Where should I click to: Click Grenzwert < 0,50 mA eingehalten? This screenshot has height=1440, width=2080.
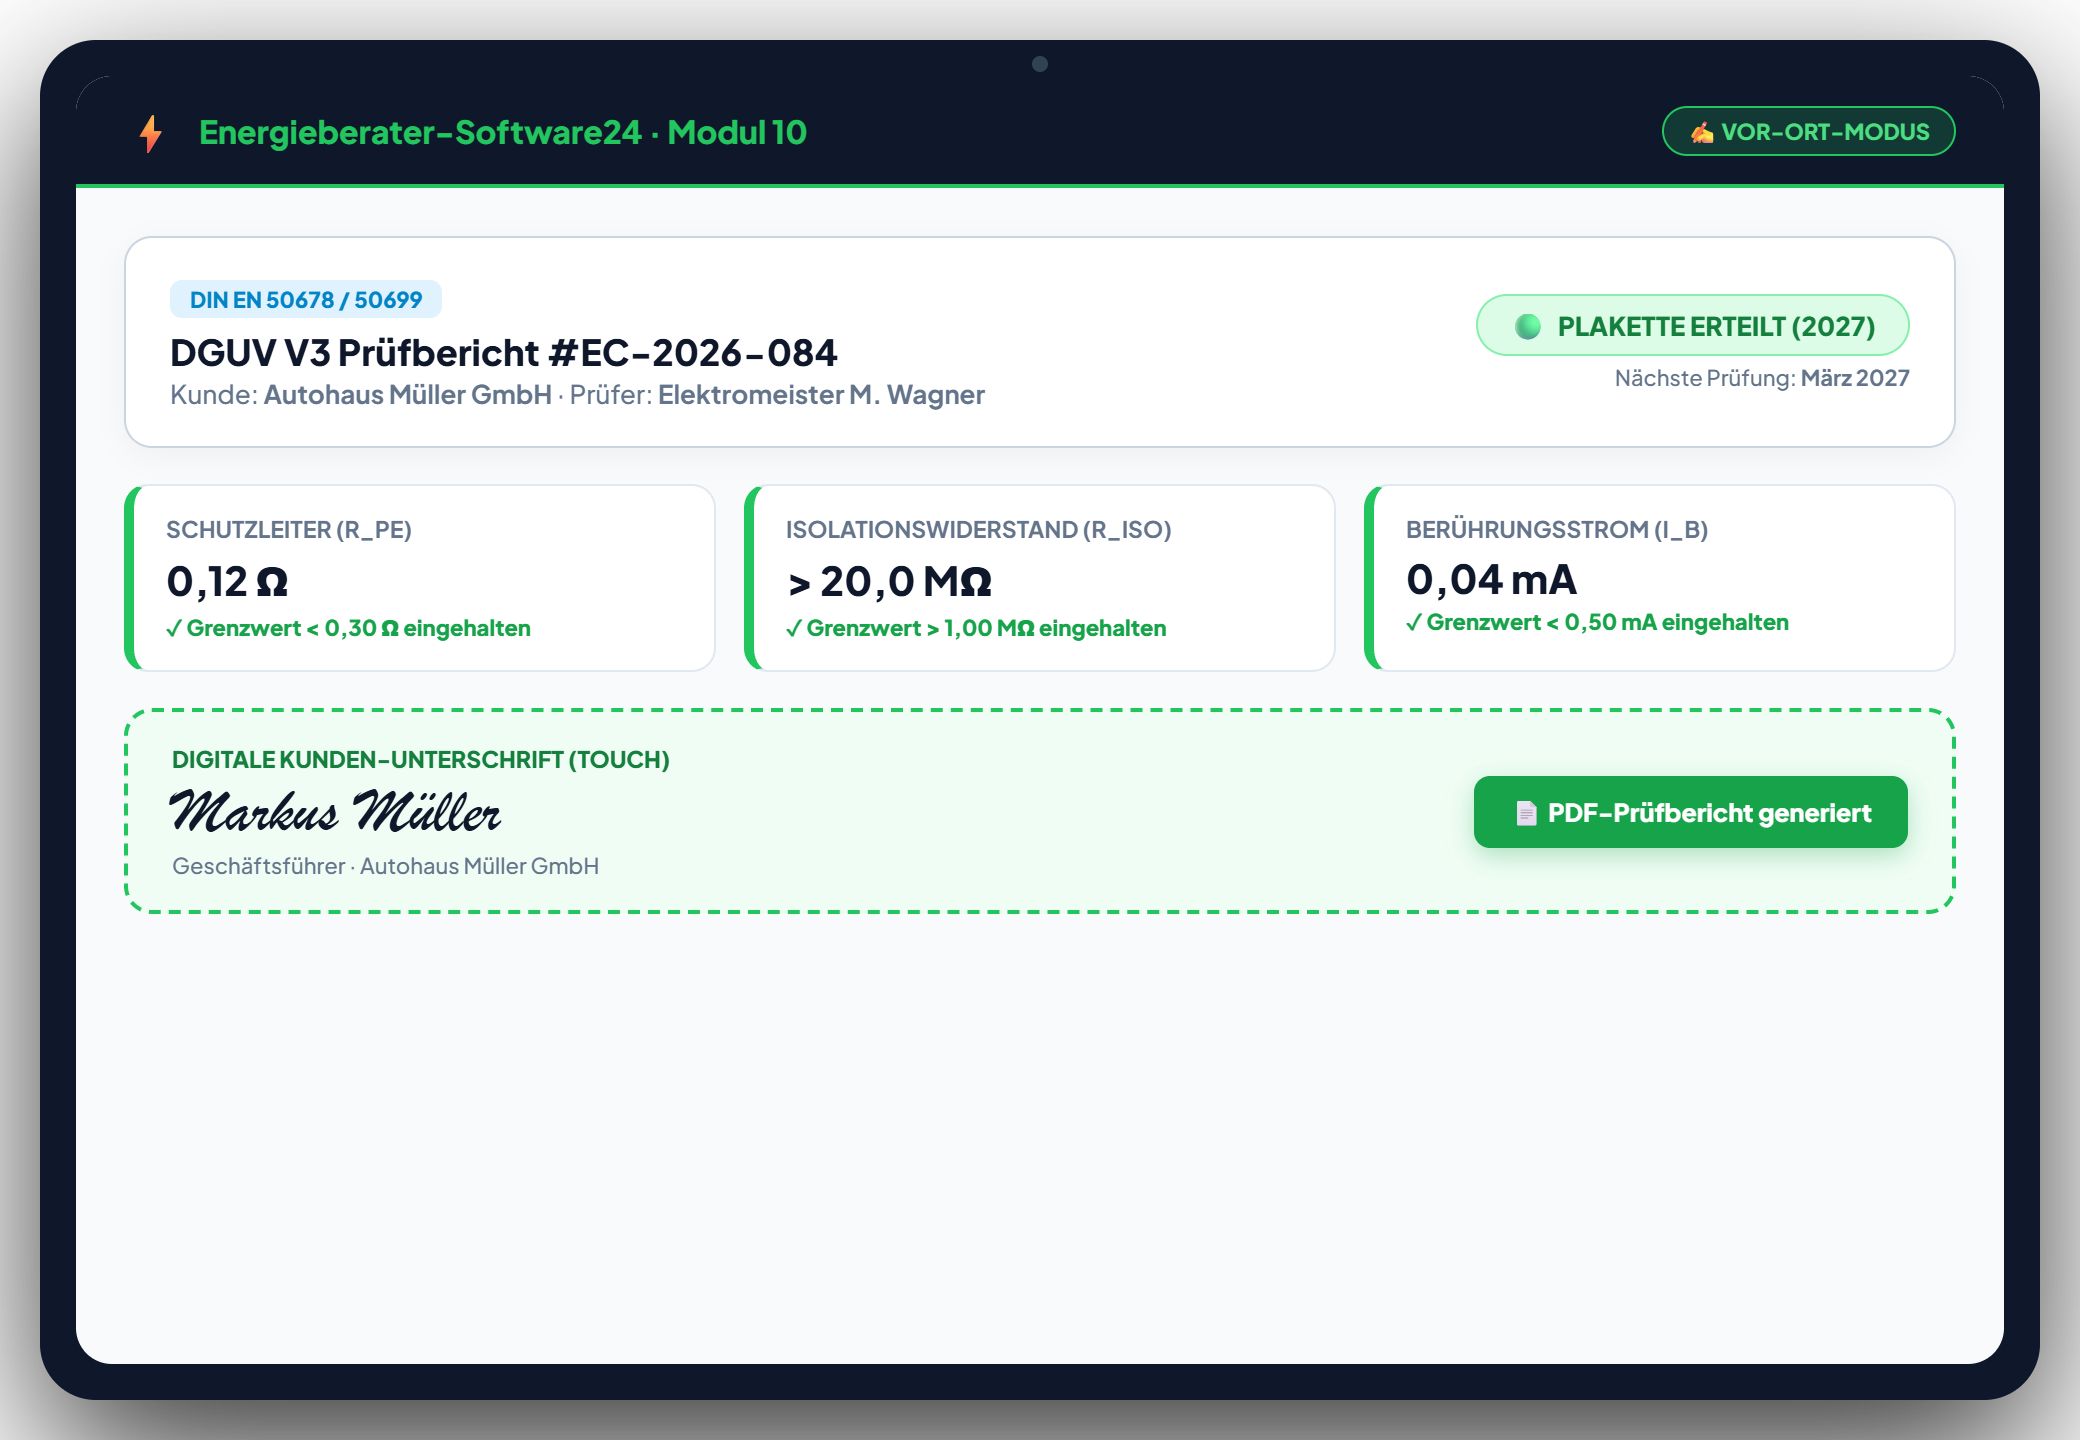(1597, 622)
